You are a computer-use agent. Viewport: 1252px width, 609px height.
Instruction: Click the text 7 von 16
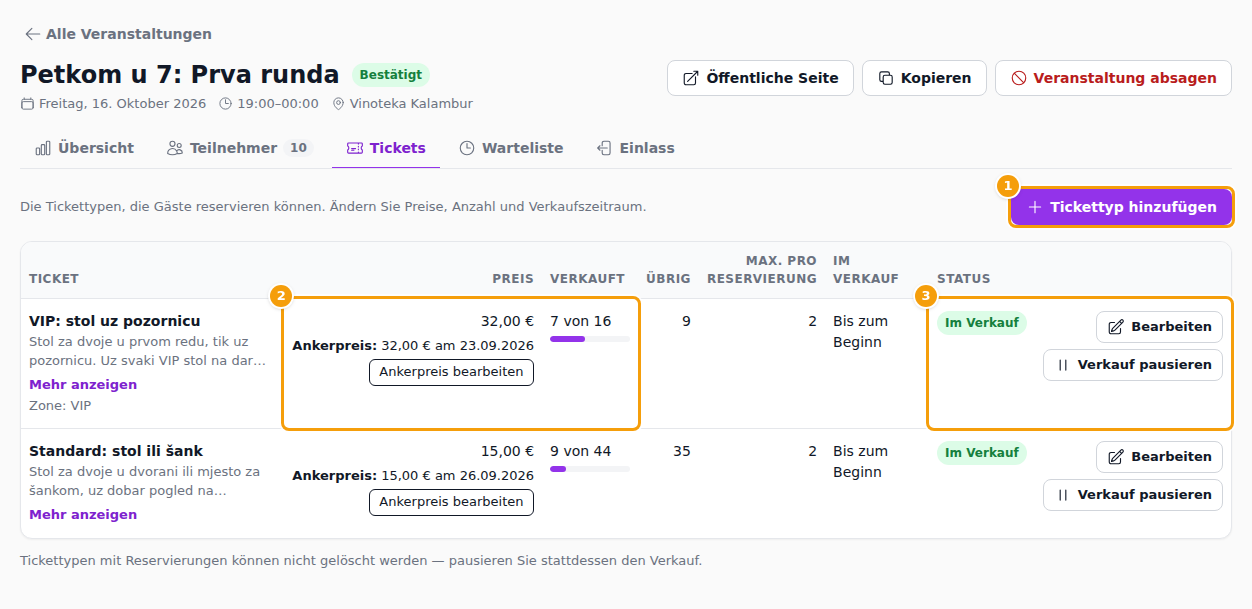580,321
